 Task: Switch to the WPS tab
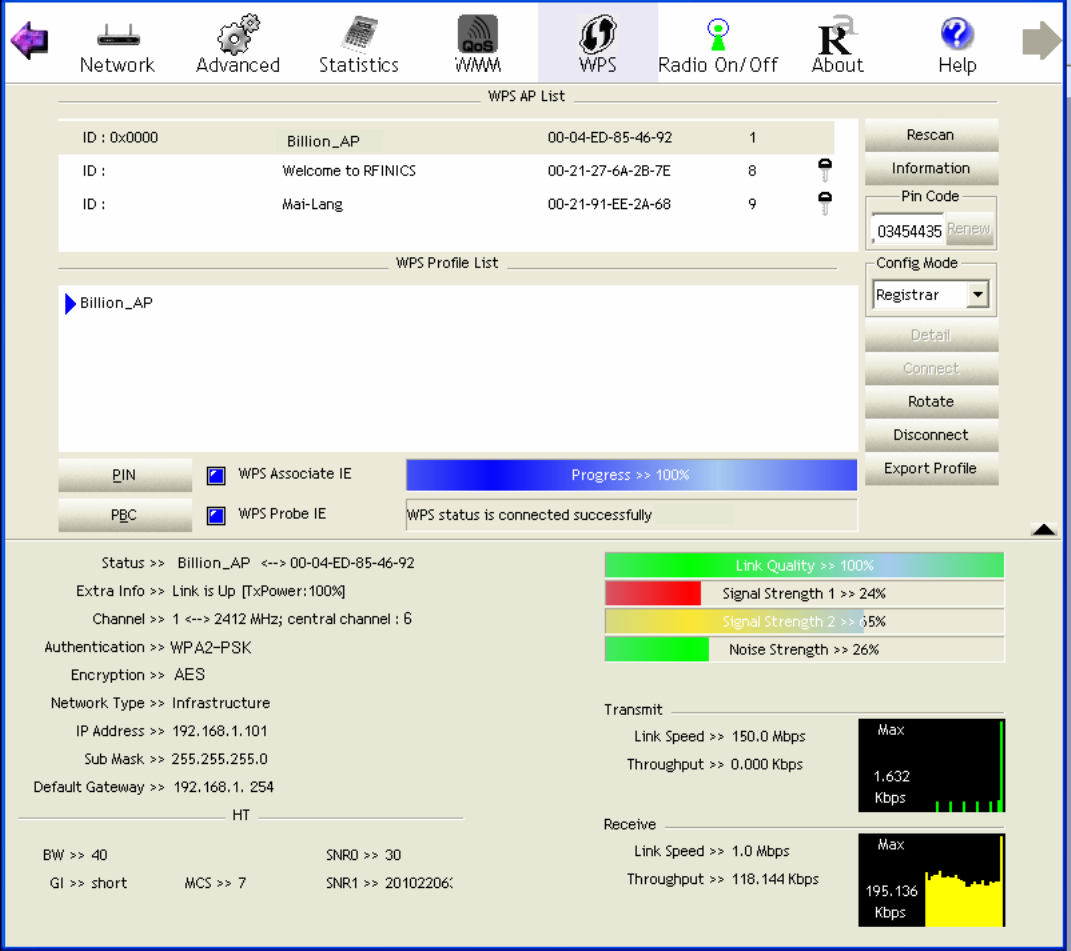click(x=597, y=42)
